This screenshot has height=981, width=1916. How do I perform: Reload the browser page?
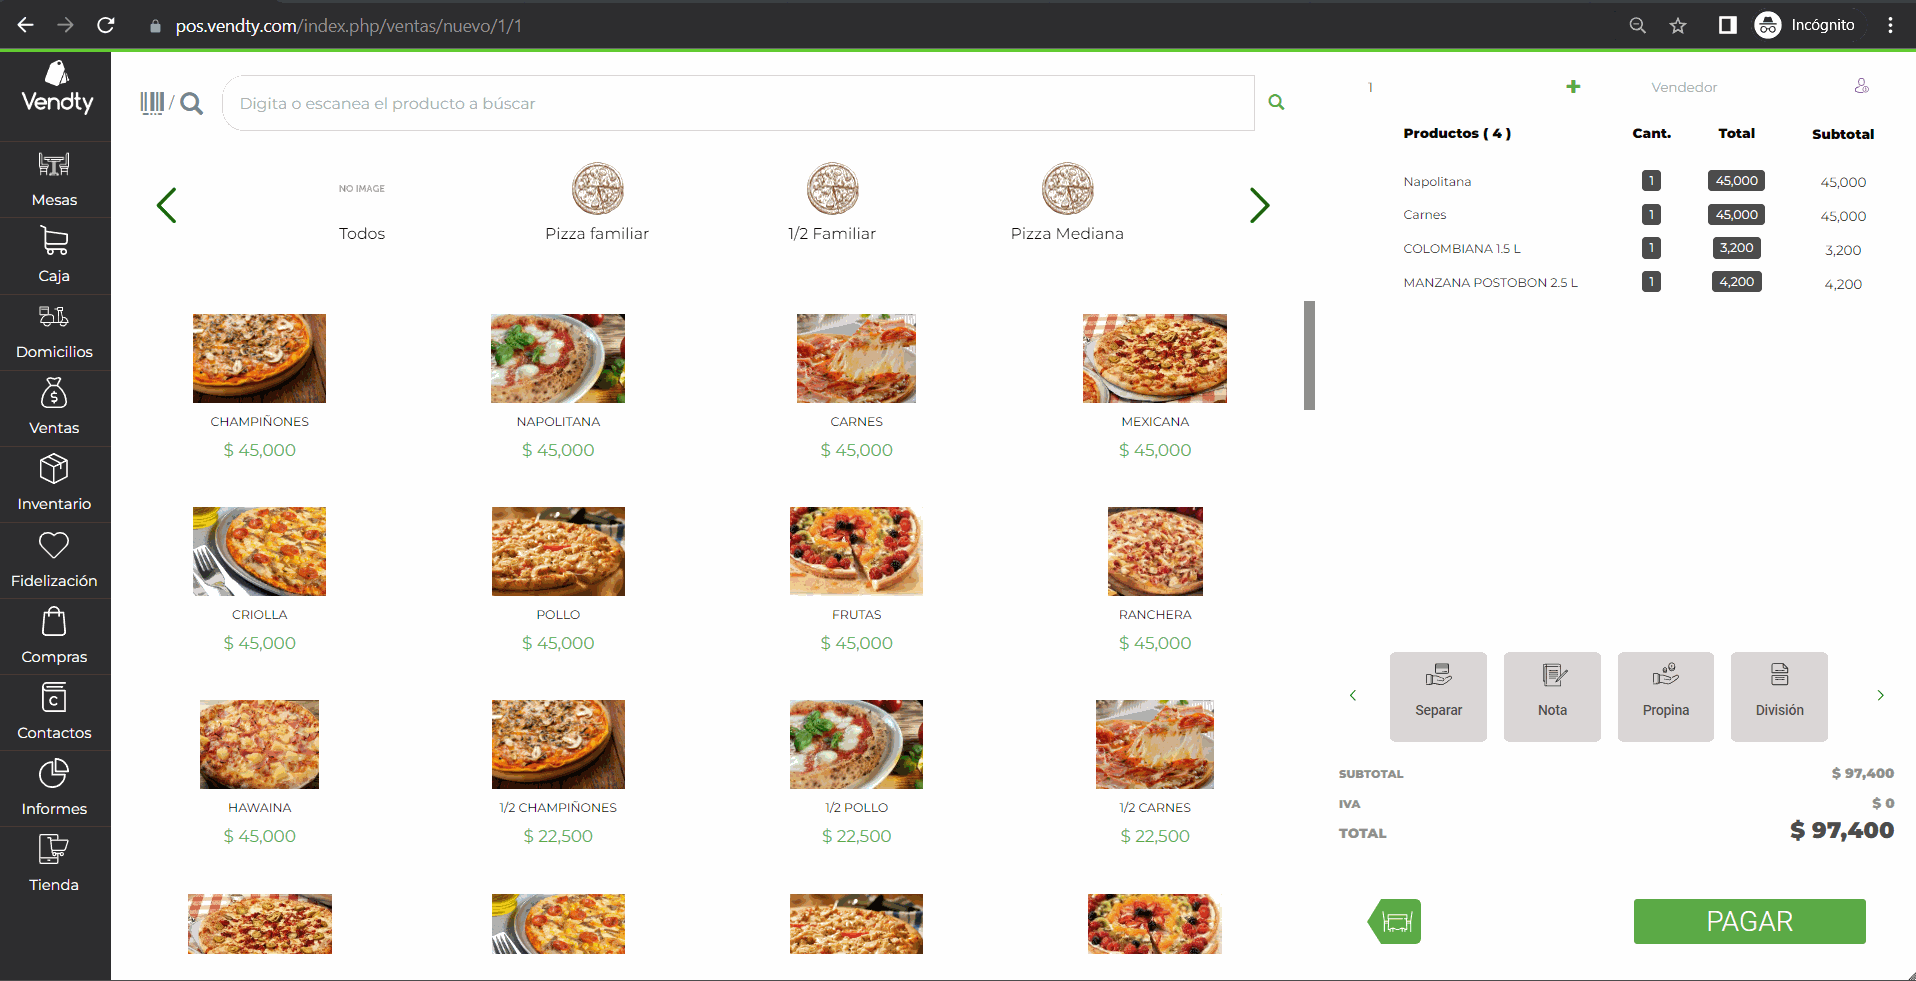(x=106, y=25)
